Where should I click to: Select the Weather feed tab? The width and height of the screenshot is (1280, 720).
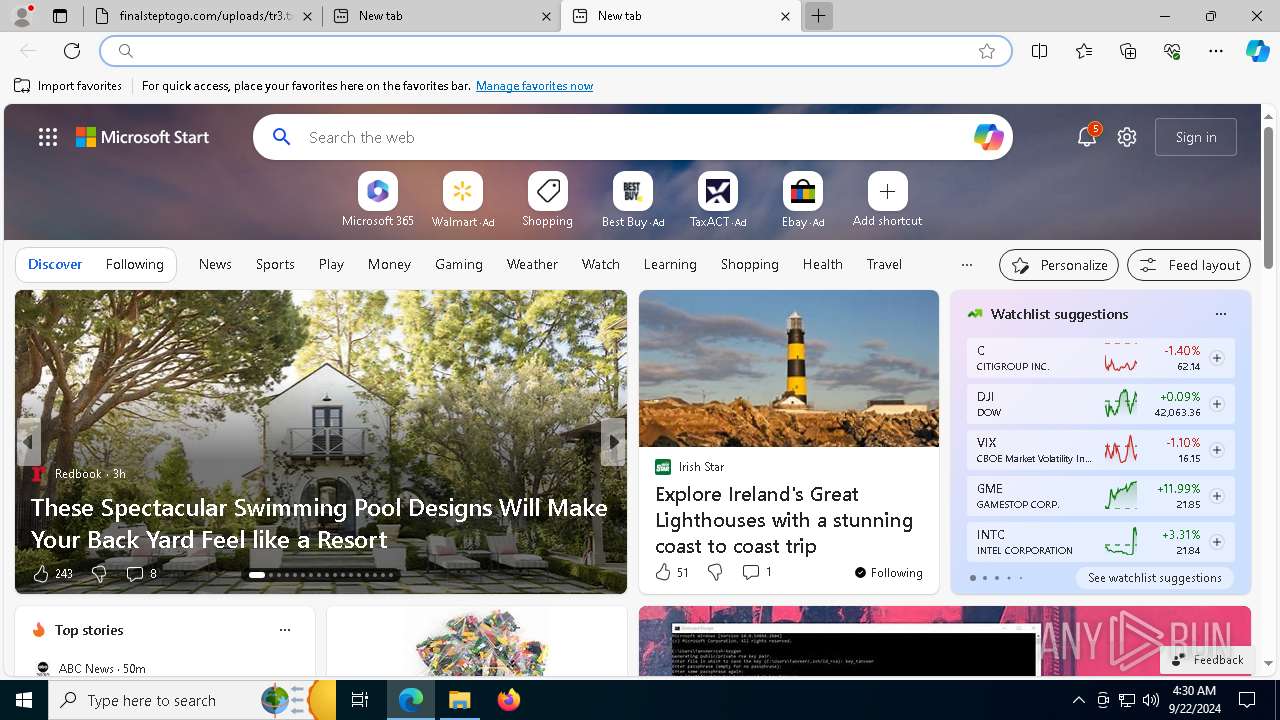[532, 264]
